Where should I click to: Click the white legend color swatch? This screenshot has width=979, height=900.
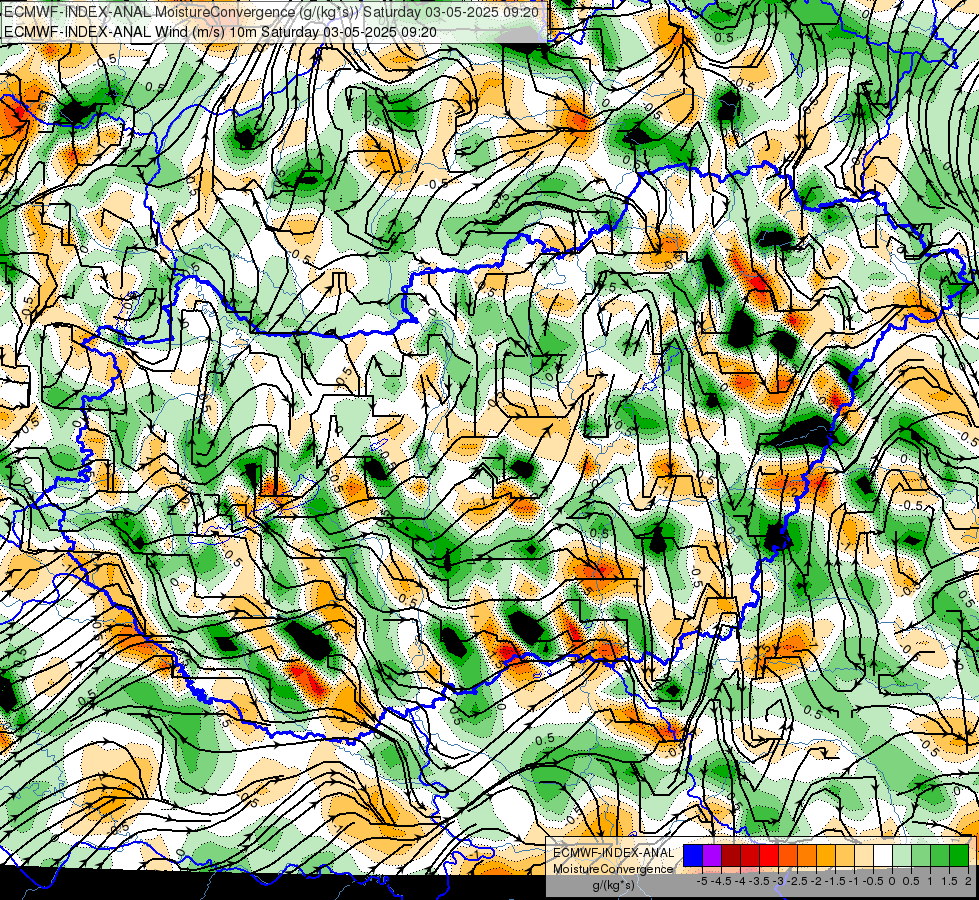[883, 855]
